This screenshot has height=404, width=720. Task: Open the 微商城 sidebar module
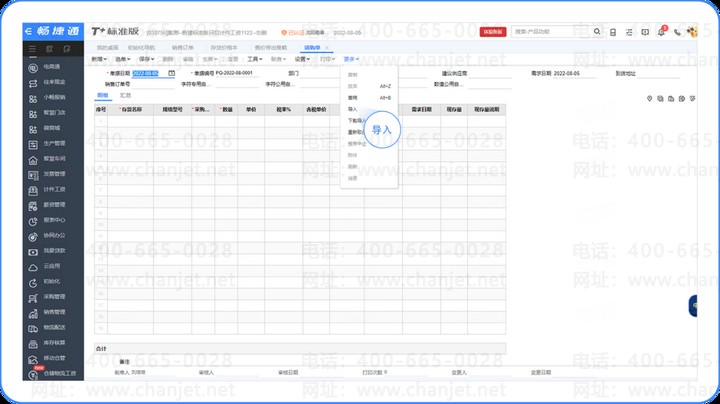pos(51,128)
